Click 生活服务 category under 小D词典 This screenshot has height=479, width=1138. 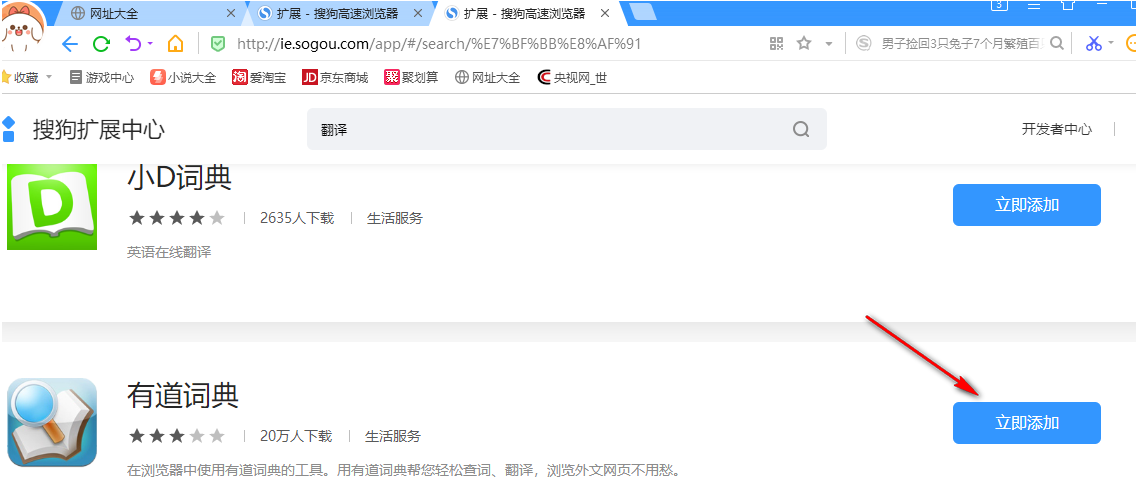pos(395,218)
